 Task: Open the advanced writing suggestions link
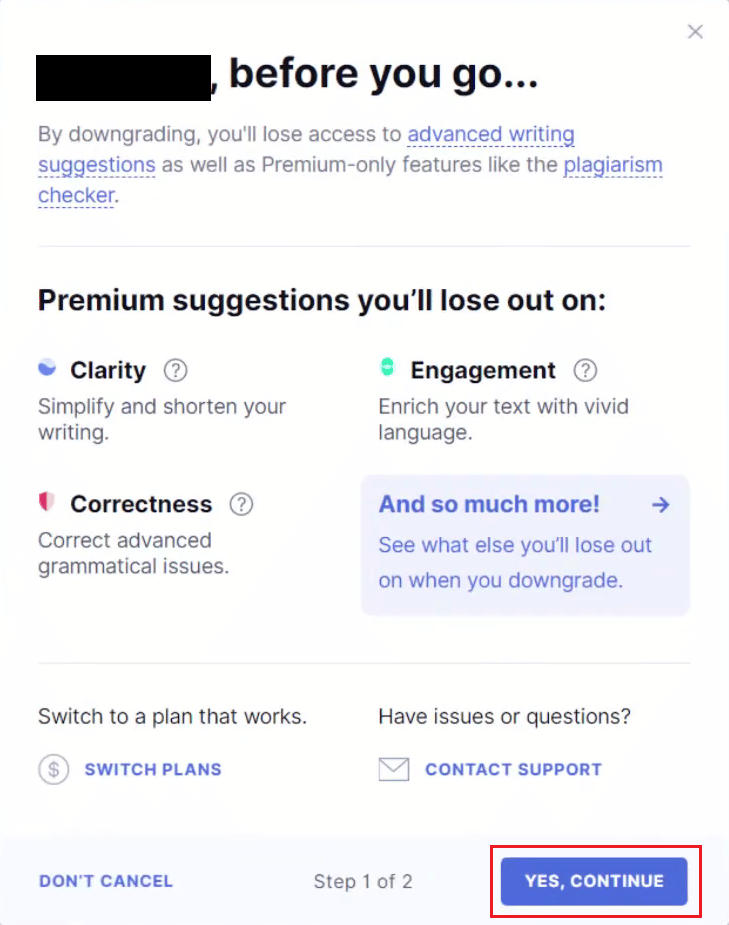pyautogui.click(x=491, y=134)
